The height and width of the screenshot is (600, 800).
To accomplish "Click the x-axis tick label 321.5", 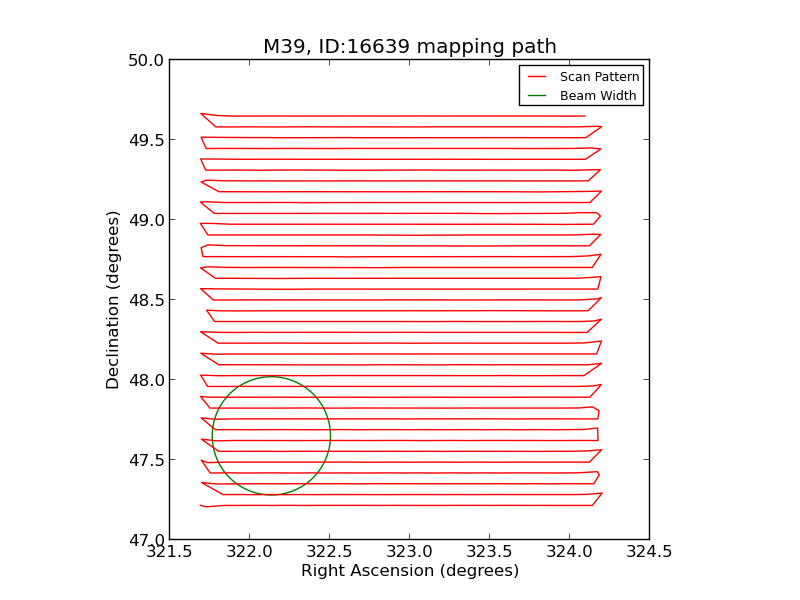I will tap(169, 552).
